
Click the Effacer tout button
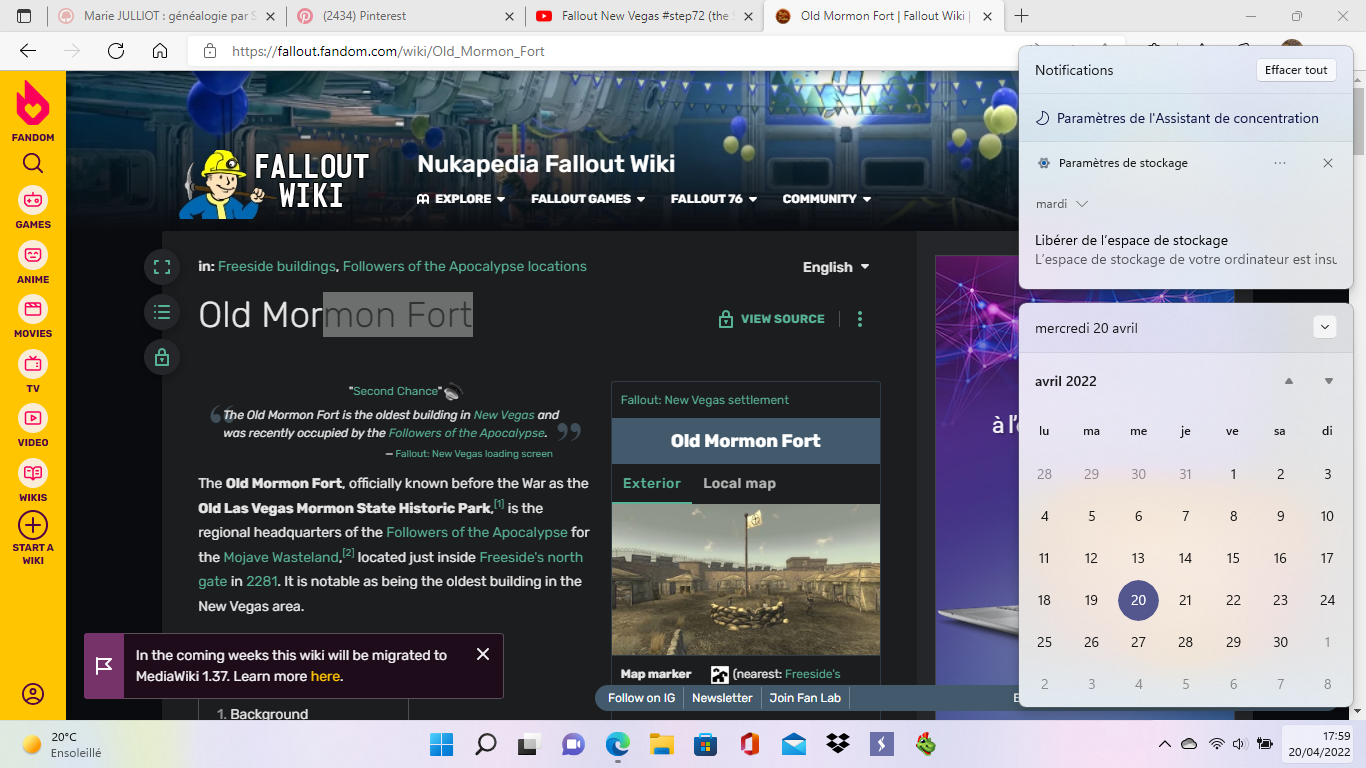tap(1296, 70)
